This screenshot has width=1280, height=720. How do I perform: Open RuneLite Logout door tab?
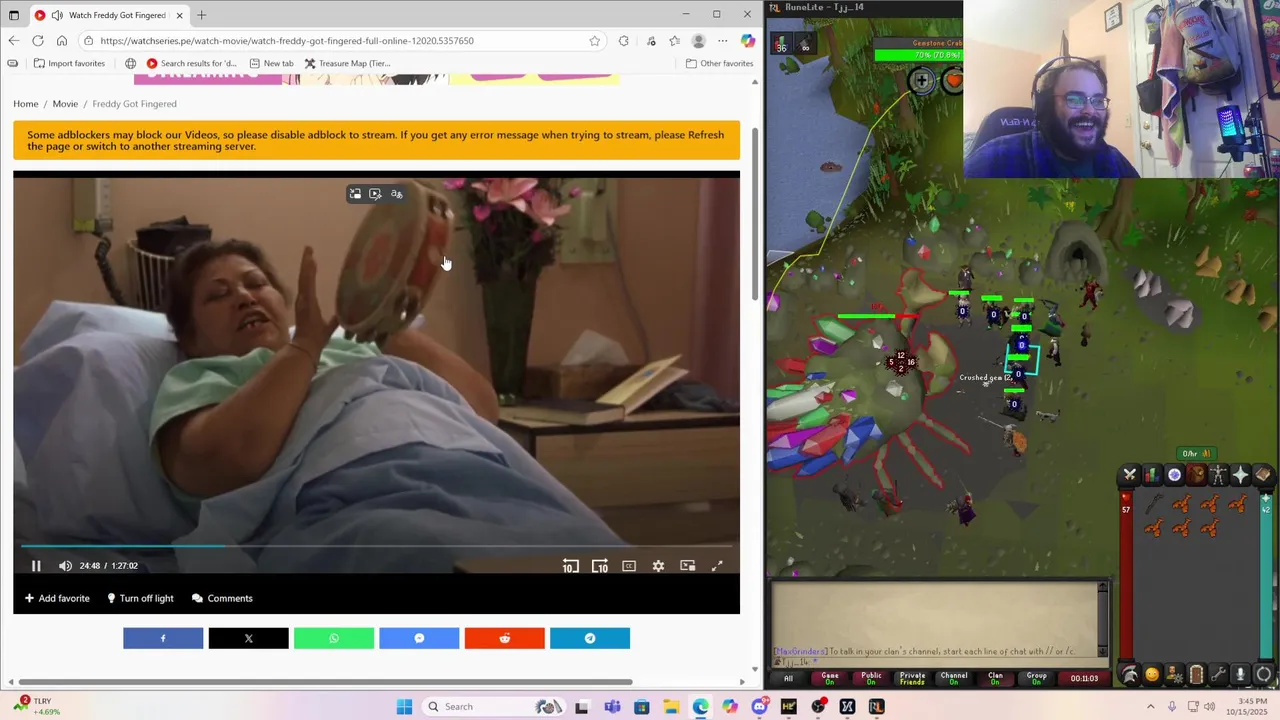point(1196,675)
